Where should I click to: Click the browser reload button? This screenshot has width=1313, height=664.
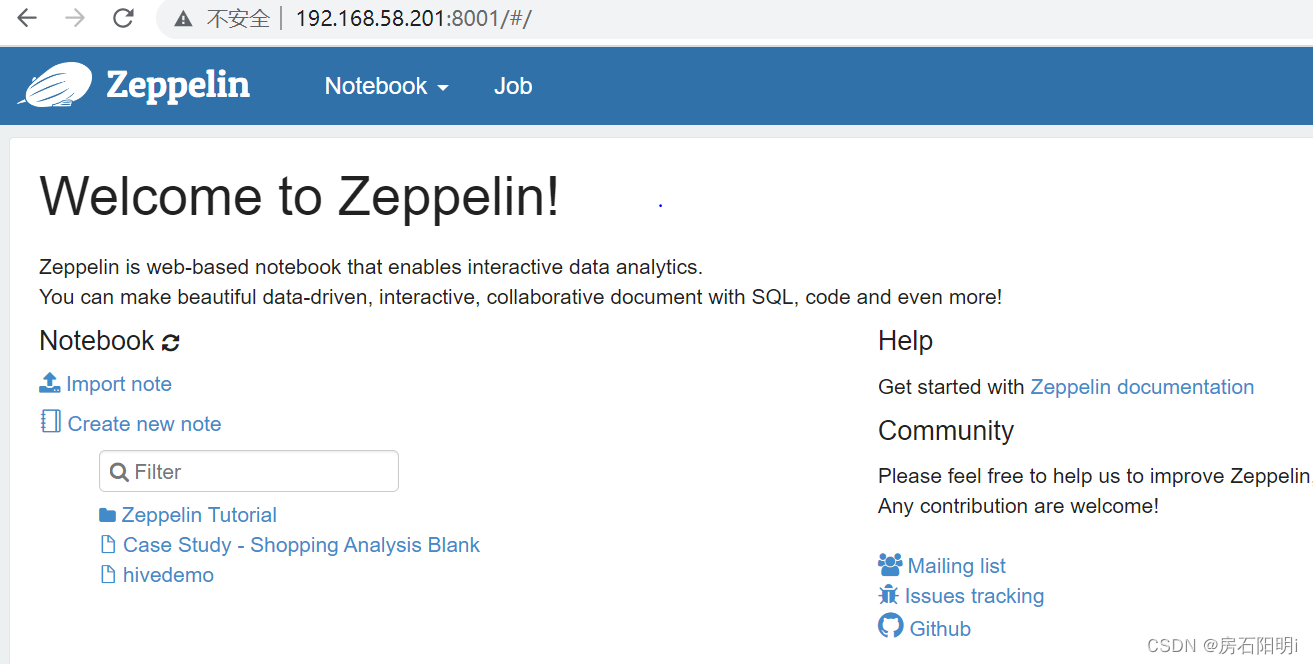pos(122,17)
